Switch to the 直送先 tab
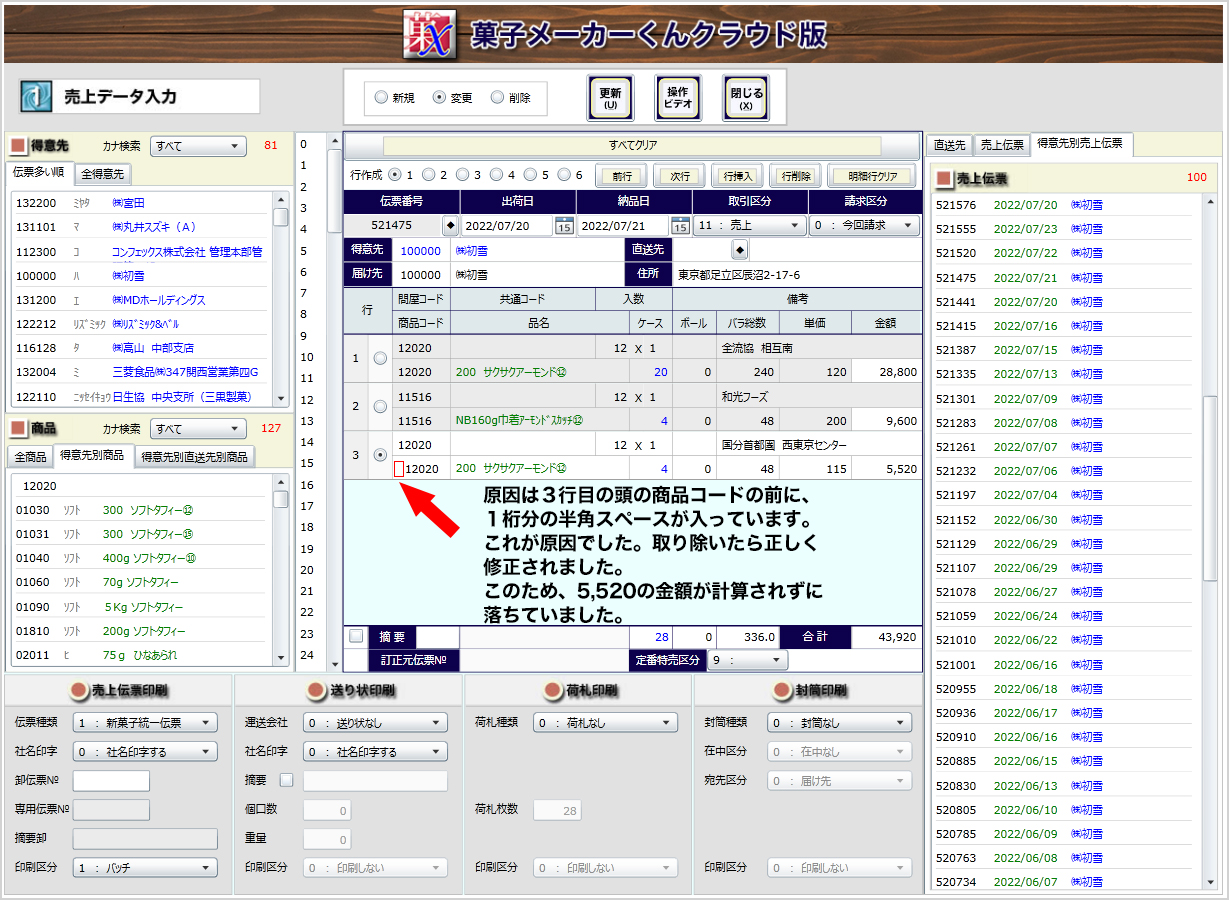The height and width of the screenshot is (900, 1229). (950, 145)
